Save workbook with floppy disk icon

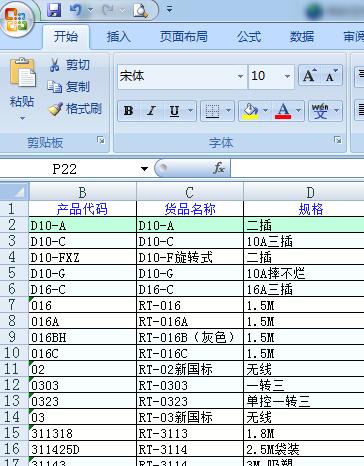tap(54, 10)
